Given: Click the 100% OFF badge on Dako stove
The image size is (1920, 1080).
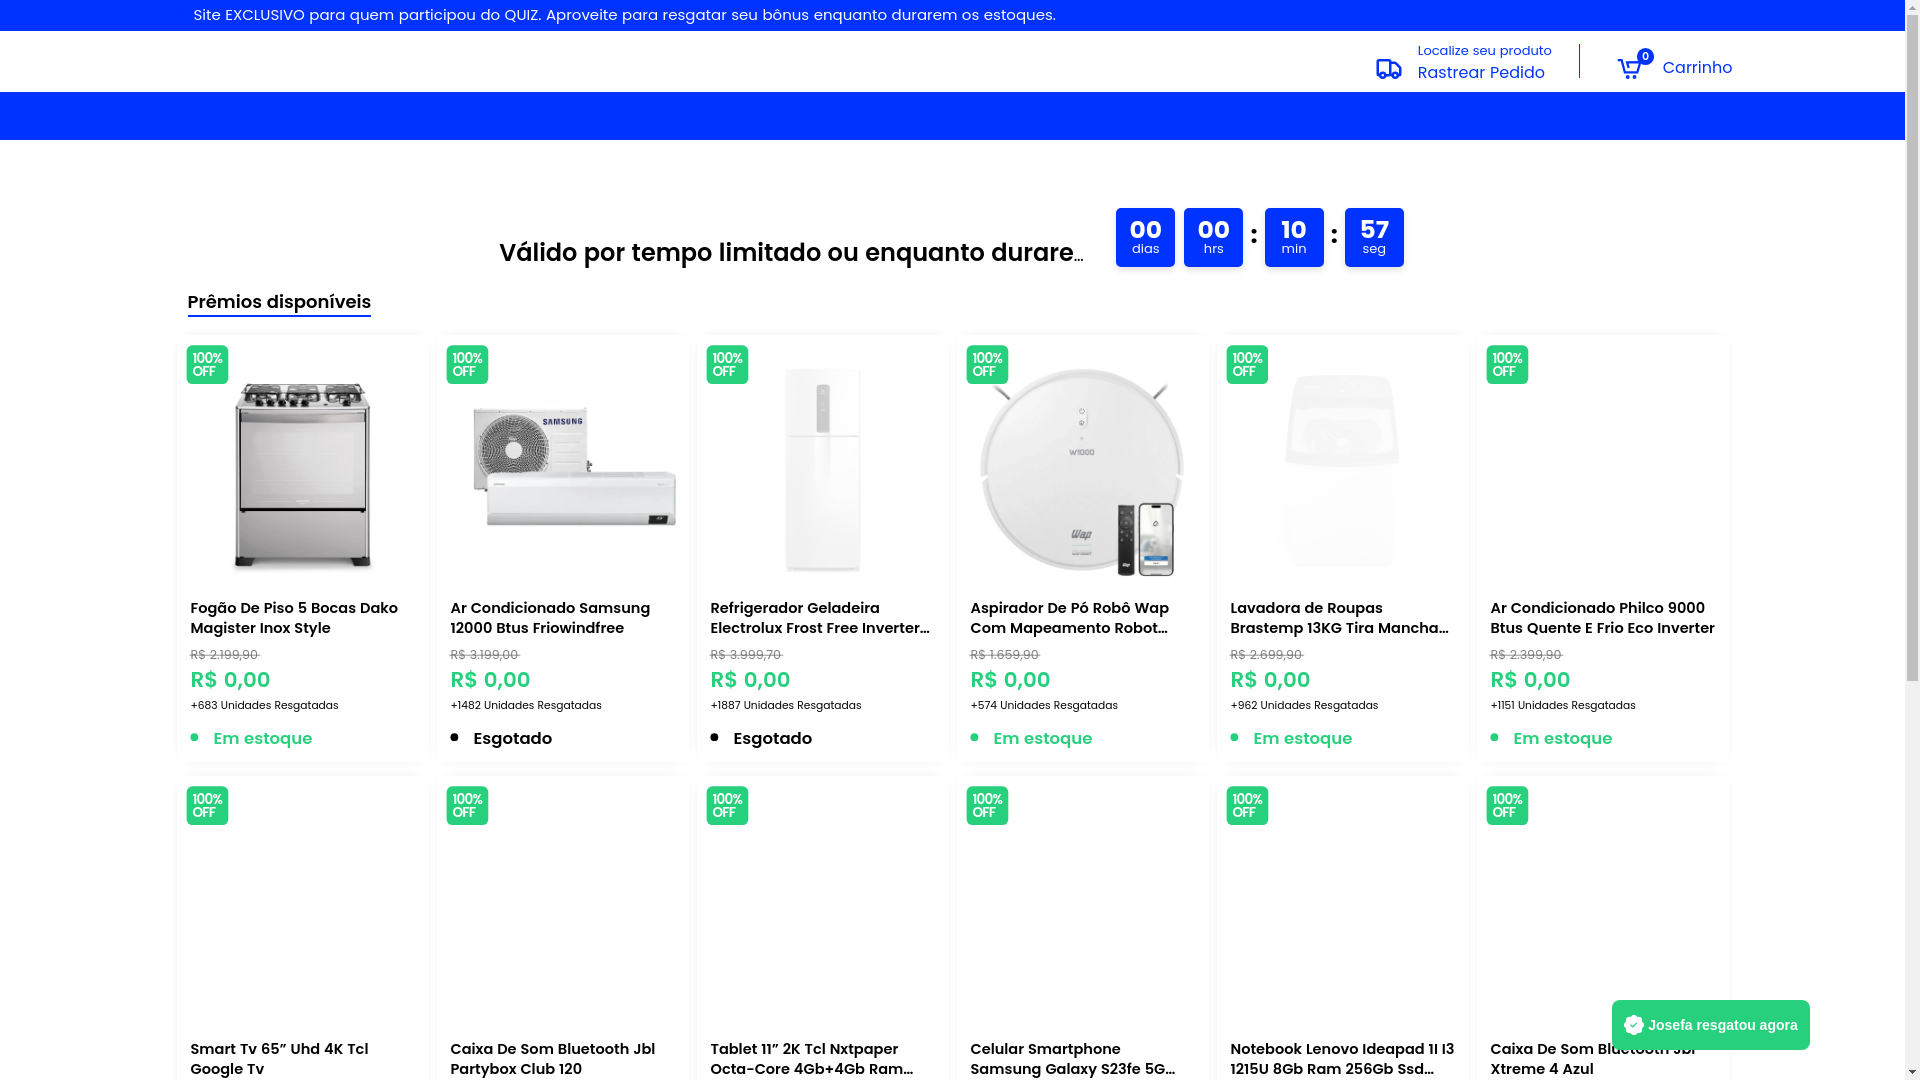Looking at the screenshot, I should click(207, 365).
